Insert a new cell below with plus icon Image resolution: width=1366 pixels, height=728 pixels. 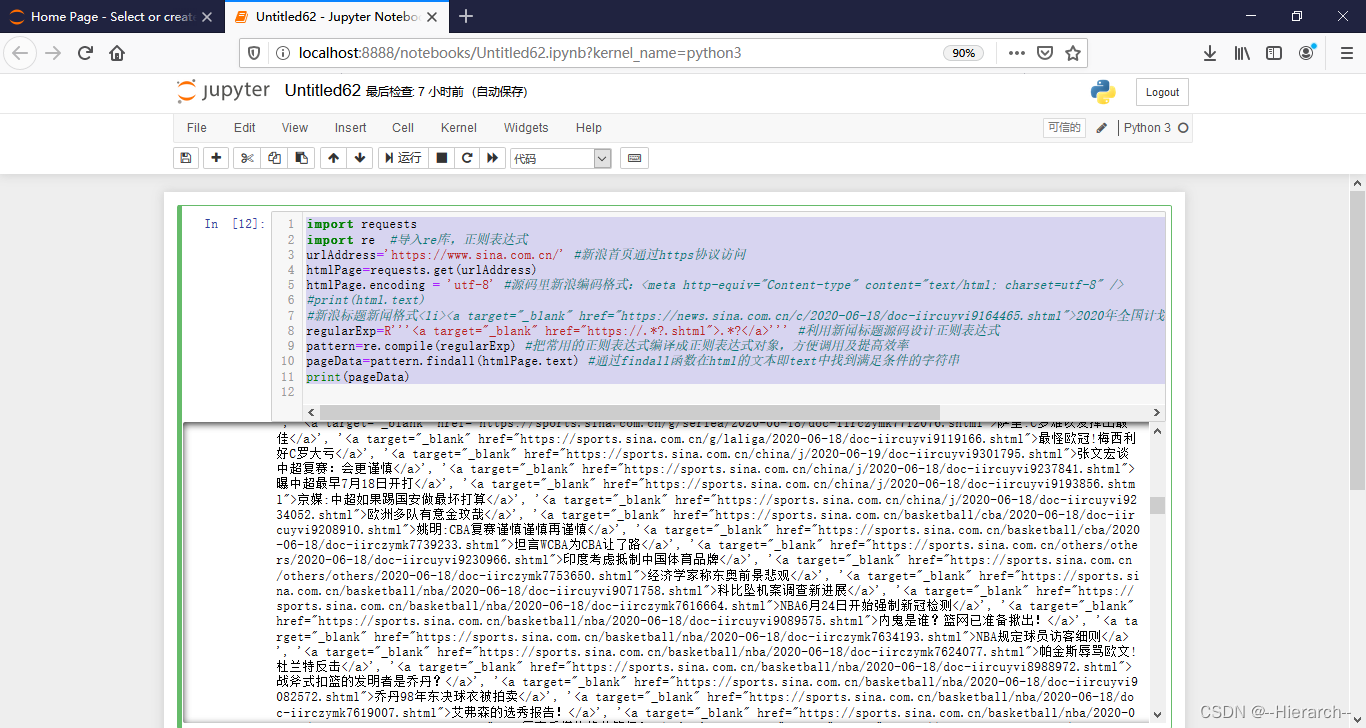(x=216, y=158)
